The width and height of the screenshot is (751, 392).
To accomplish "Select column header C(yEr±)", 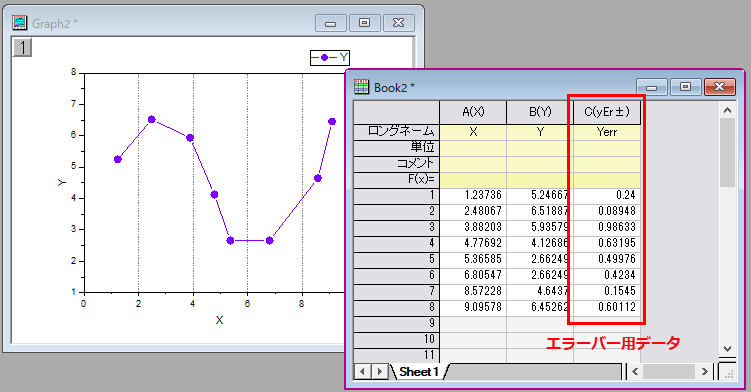I will pos(607,112).
